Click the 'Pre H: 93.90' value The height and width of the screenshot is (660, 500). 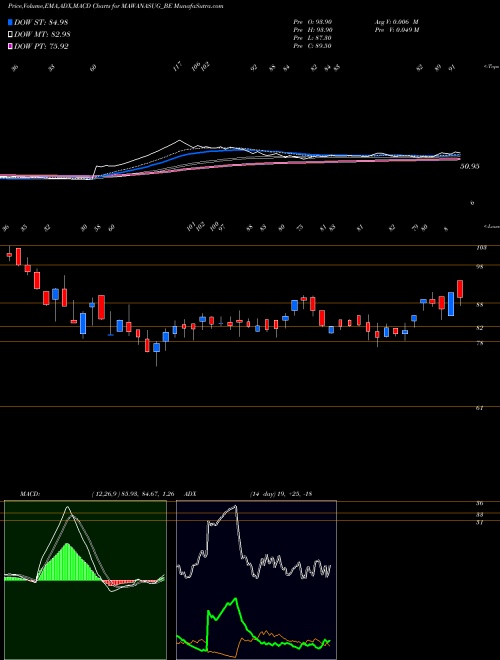coord(313,29)
